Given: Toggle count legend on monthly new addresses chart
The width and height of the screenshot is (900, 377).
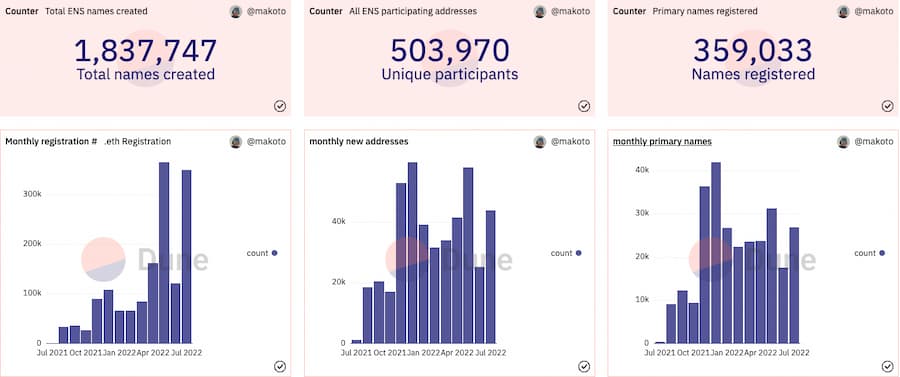Looking at the screenshot, I should [566, 253].
